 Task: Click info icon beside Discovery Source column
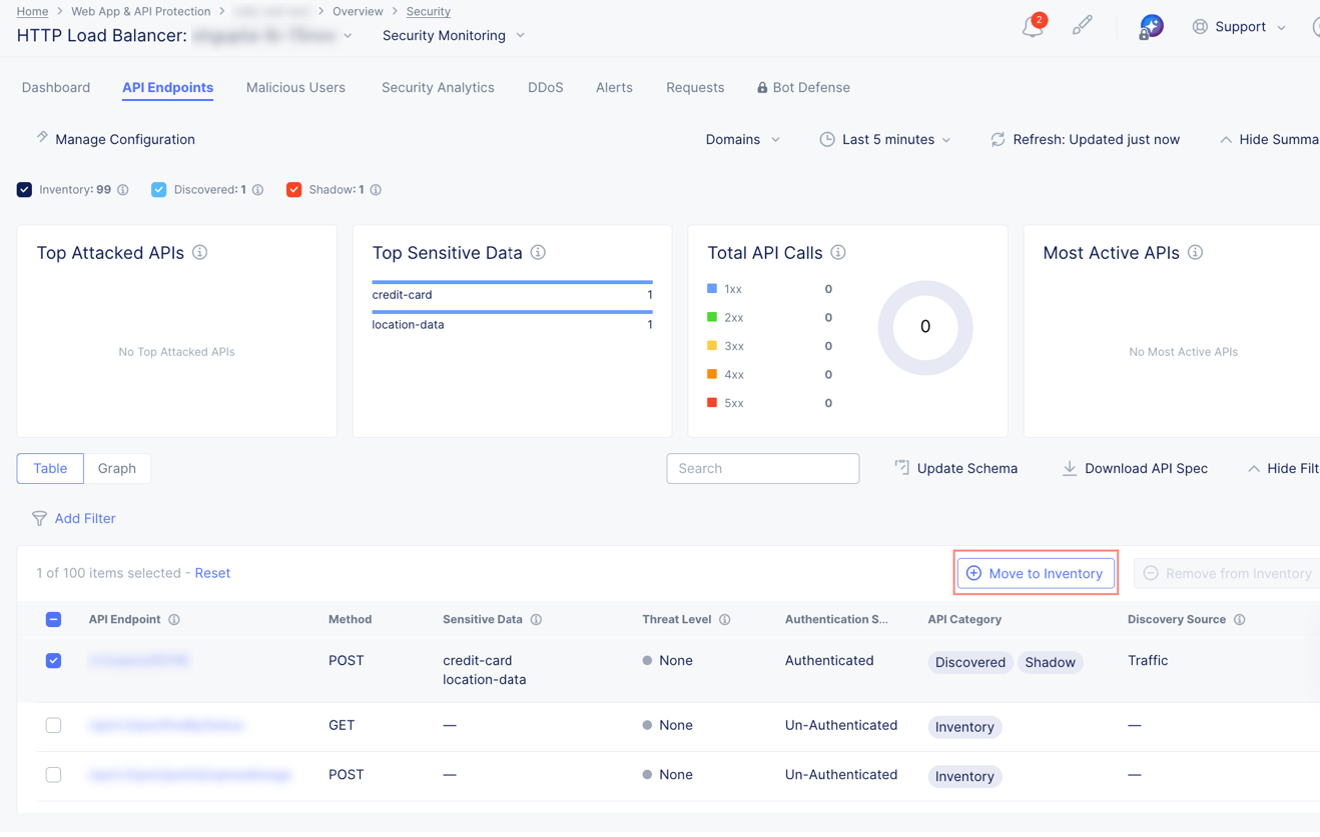[1240, 620]
